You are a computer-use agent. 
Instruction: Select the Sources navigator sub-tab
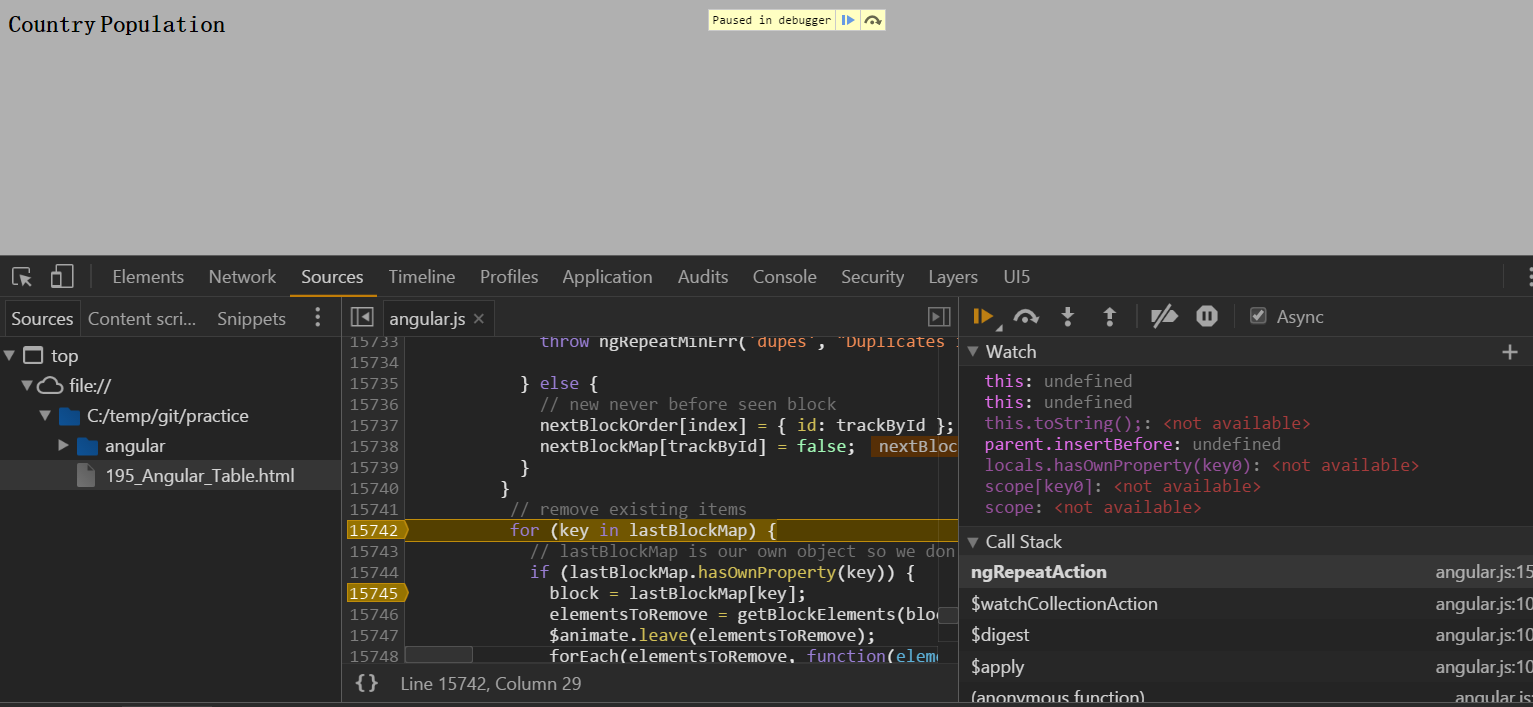point(42,319)
